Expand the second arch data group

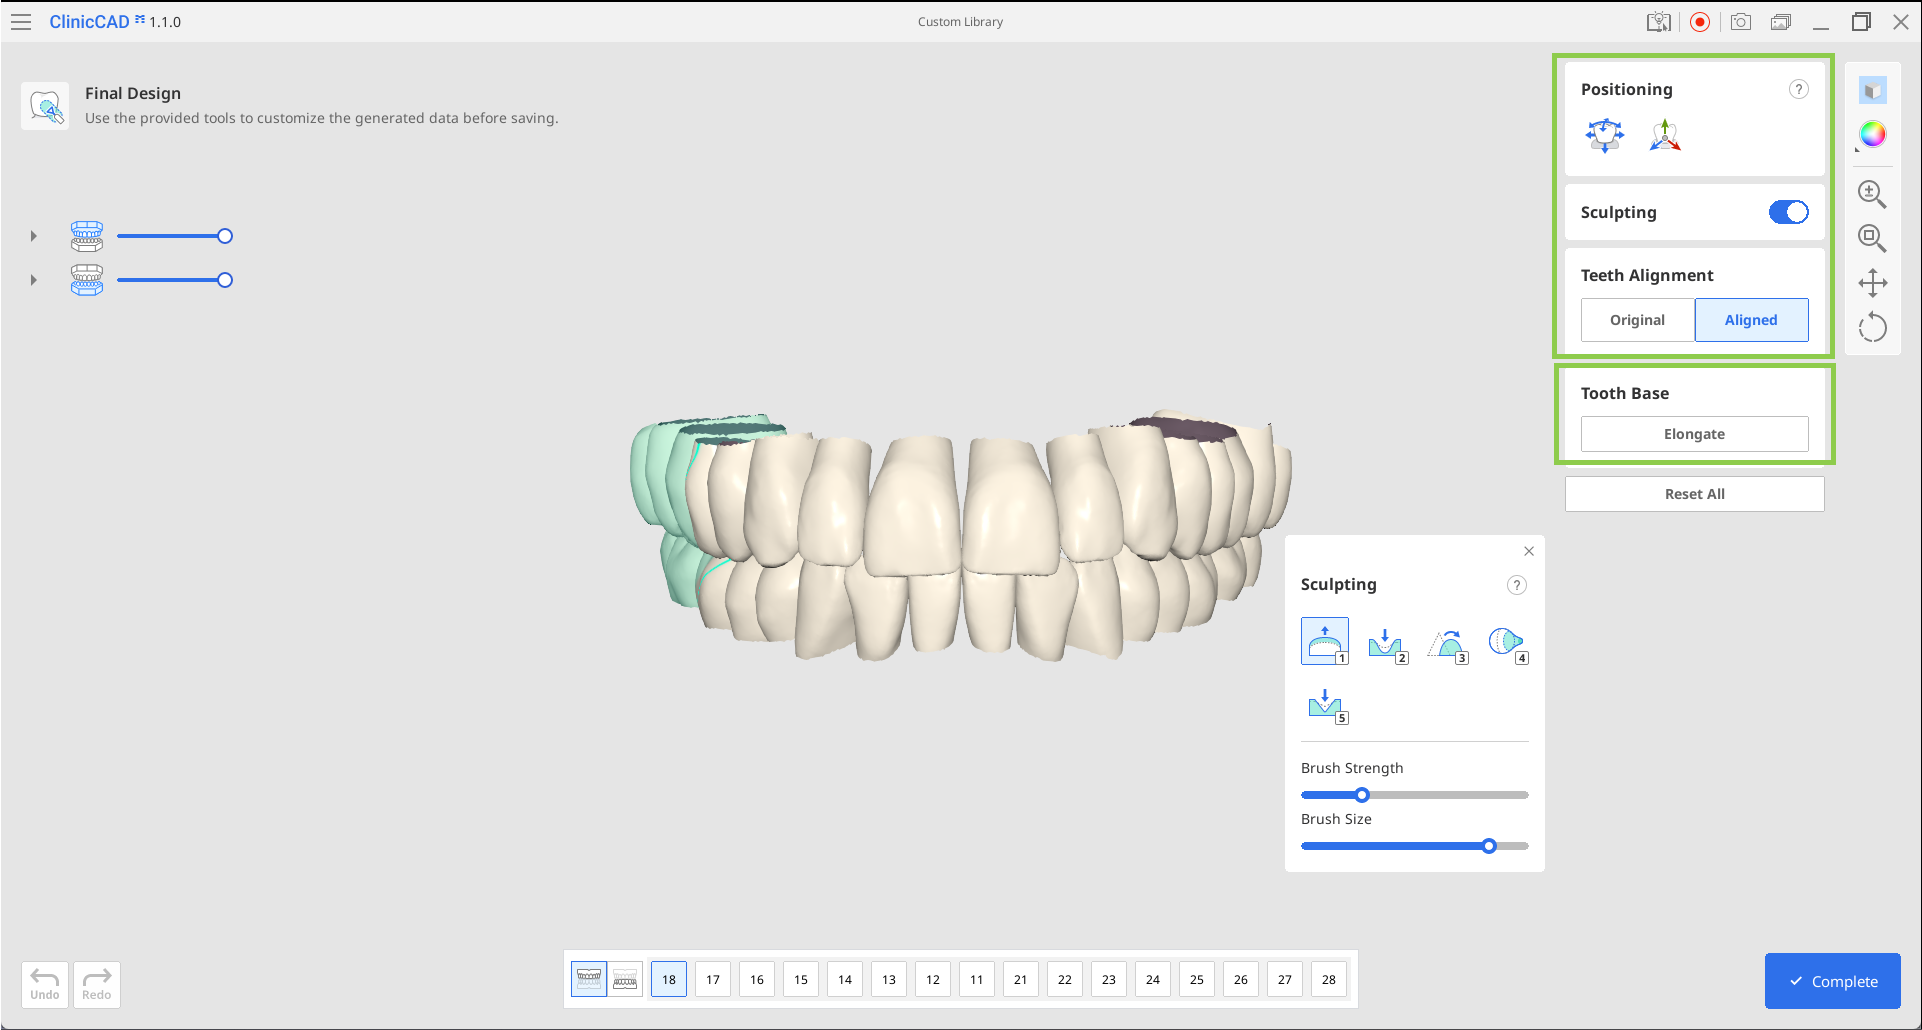tap(33, 280)
